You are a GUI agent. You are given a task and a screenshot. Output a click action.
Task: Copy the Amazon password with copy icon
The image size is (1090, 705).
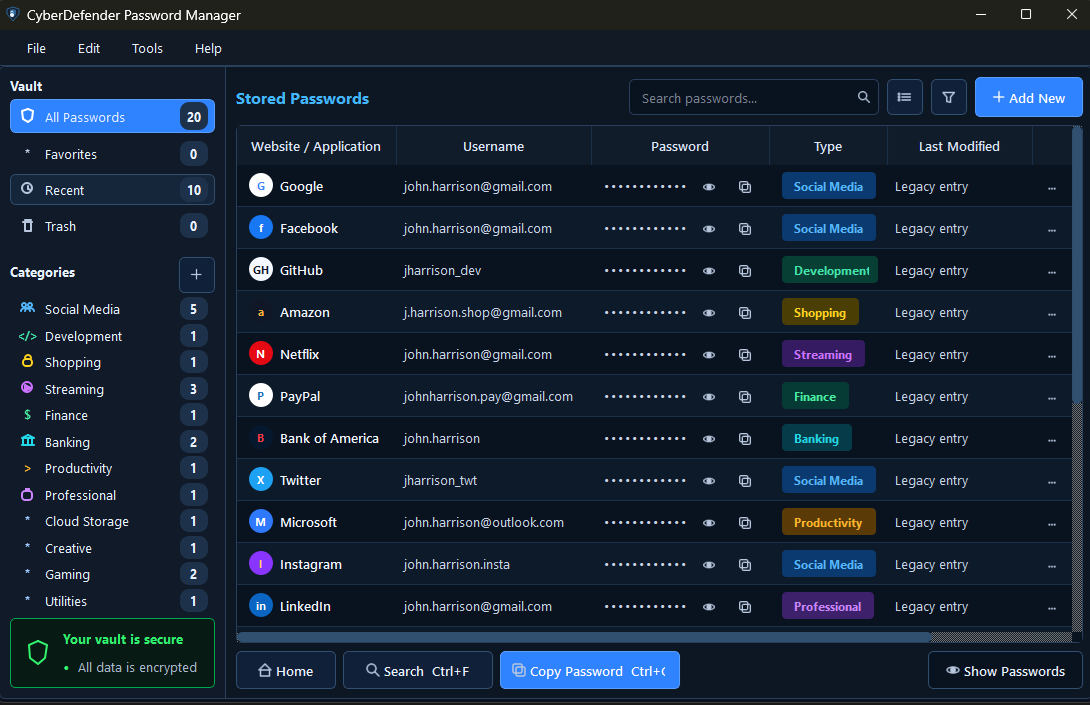click(745, 313)
